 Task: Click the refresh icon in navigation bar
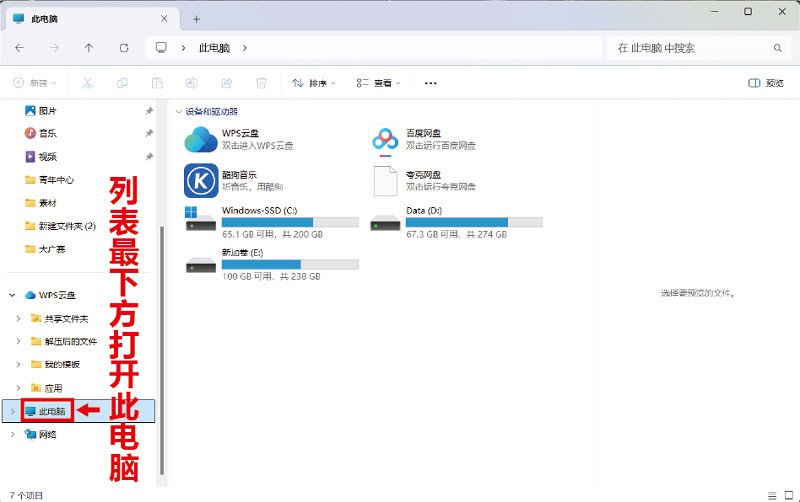tap(124, 48)
